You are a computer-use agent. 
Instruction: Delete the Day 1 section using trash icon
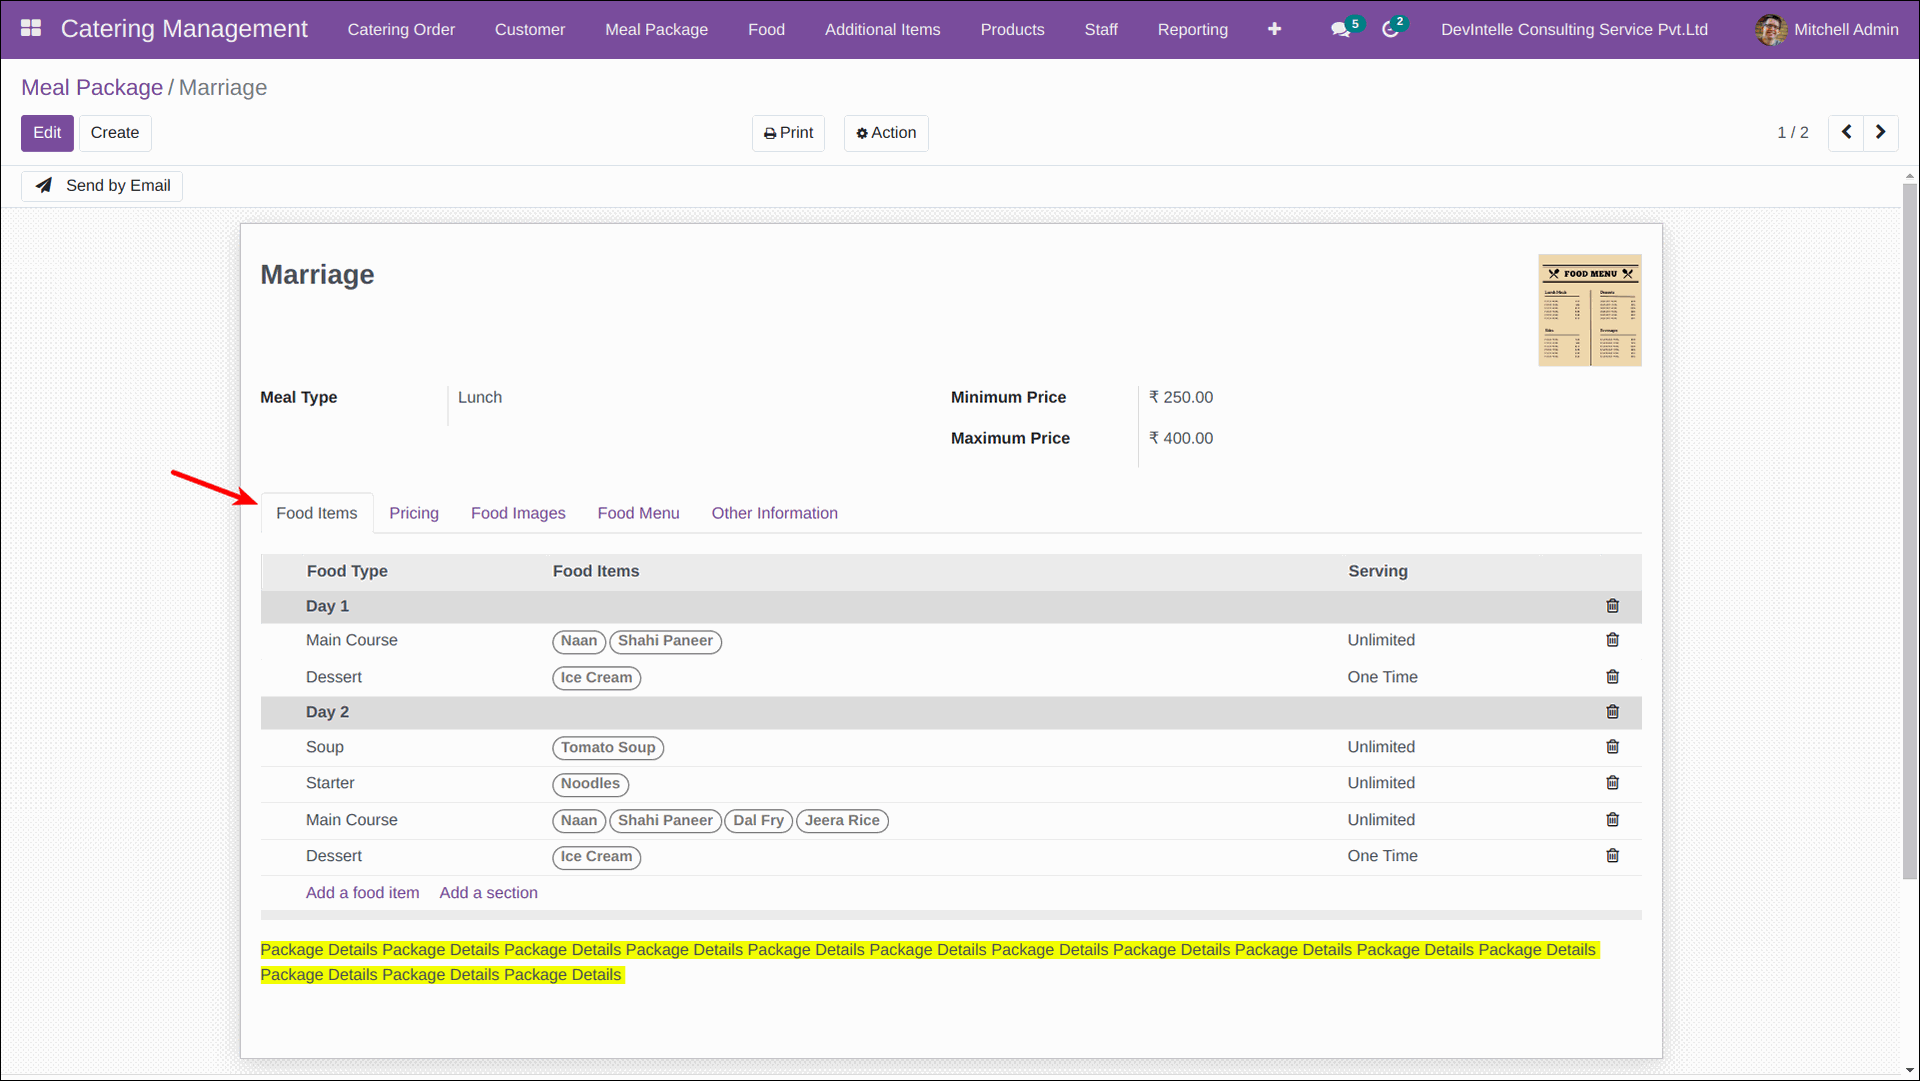(1612, 605)
